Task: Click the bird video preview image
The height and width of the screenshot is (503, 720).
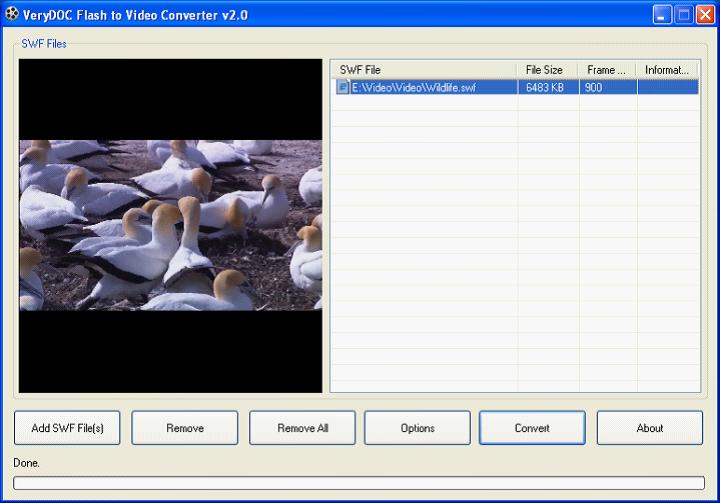Action: click(170, 225)
